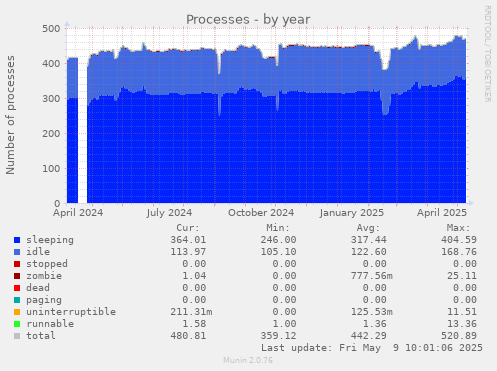The height and width of the screenshot is (371, 497).
Task: Click sleeping minimum value 246.00
Action: coord(278,240)
